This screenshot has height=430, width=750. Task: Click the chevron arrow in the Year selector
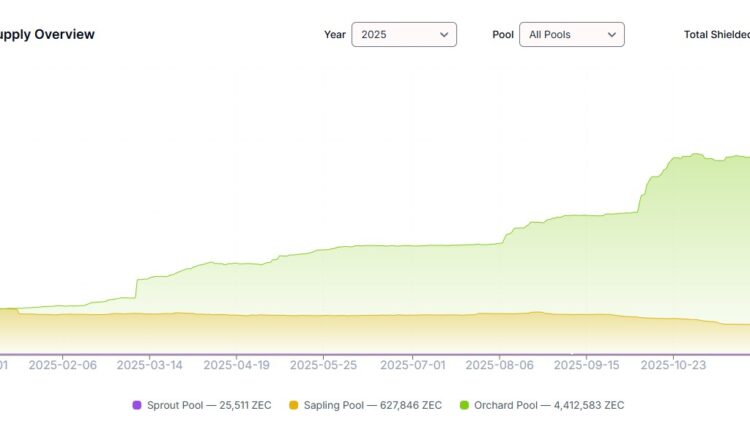tap(444, 34)
